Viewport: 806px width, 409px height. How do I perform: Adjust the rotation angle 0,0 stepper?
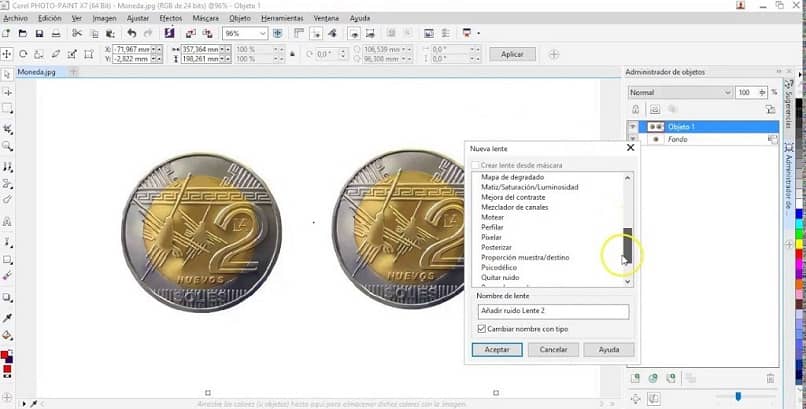[x=341, y=54]
